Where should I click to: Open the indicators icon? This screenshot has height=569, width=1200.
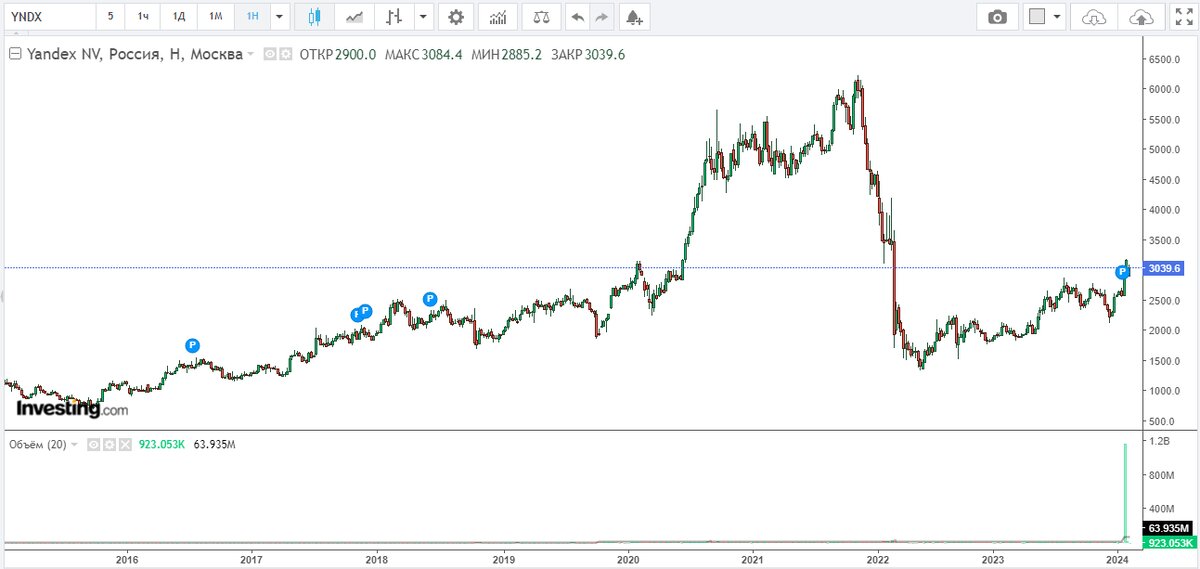pyautogui.click(x=499, y=17)
